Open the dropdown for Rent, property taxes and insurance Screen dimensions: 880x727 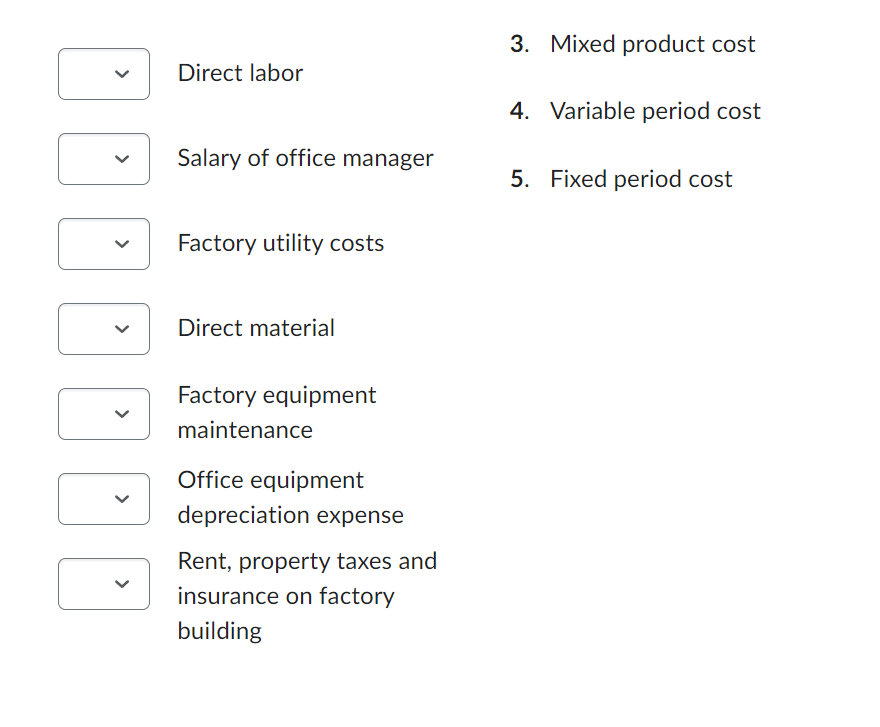pyautogui.click(x=104, y=584)
